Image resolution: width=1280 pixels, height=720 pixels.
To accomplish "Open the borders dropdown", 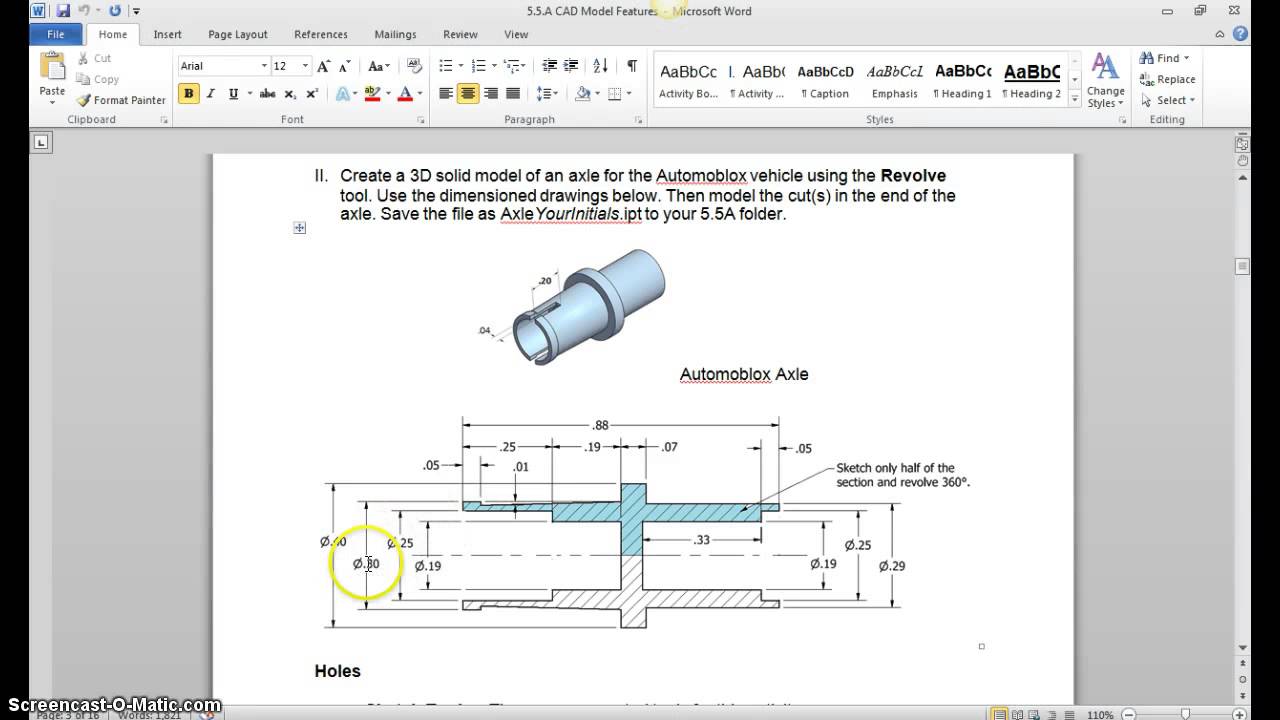I will 628,94.
